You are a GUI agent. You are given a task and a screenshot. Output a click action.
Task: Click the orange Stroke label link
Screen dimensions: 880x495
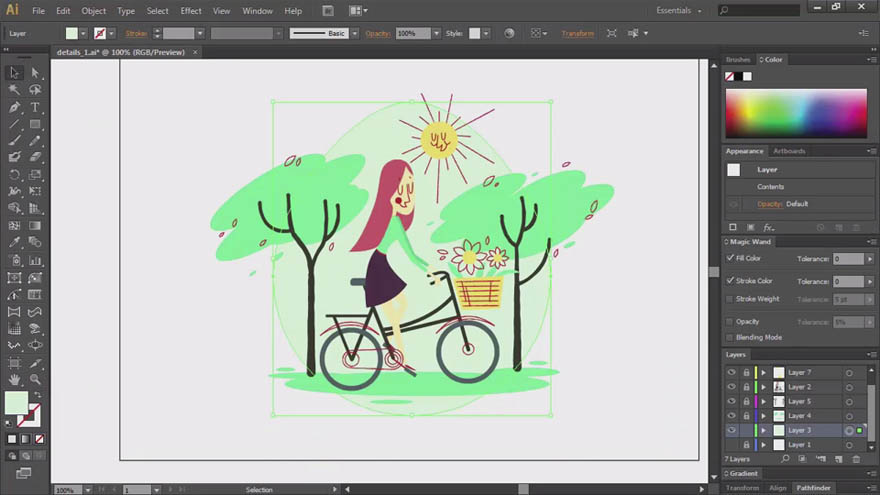(136, 34)
